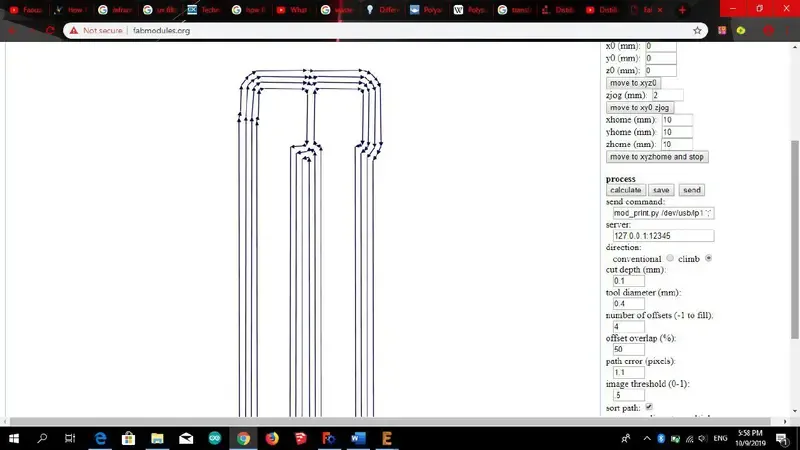
Task: Switch to the What YouTube tab
Action: pos(293,10)
